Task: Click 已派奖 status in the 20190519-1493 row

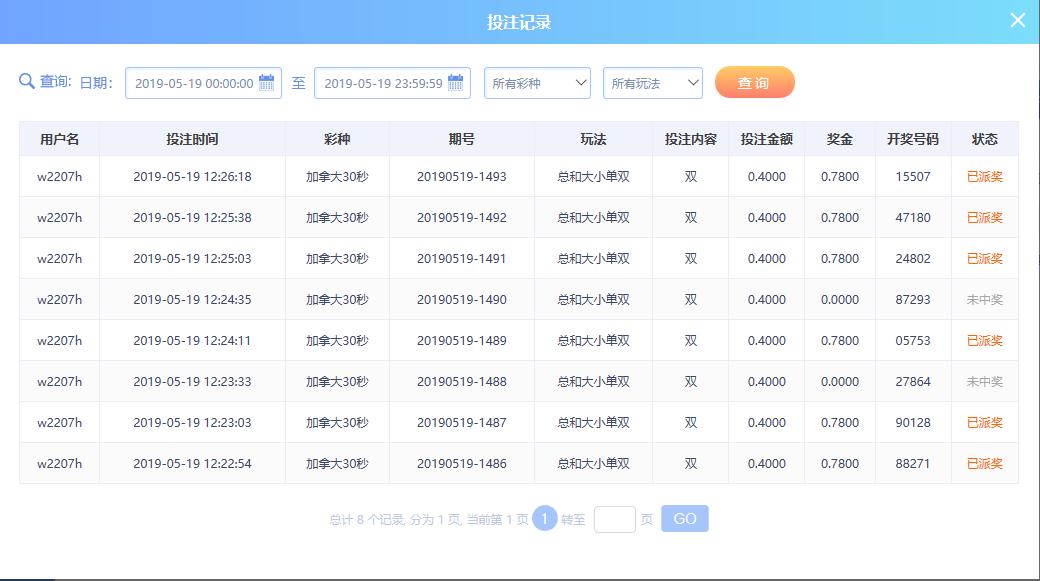Action: (984, 176)
